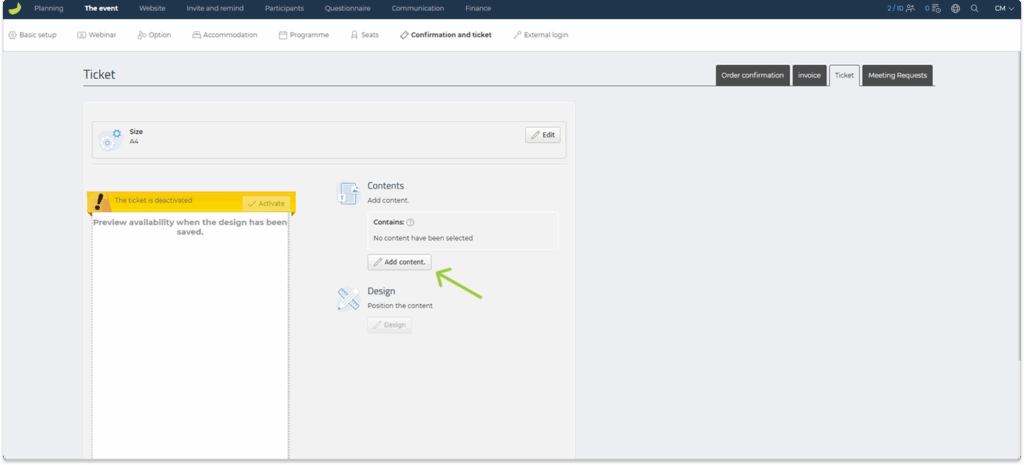Image resolution: width=1024 pixels, height=465 pixels.
Task: Click the Size gear icon
Action: point(110,140)
